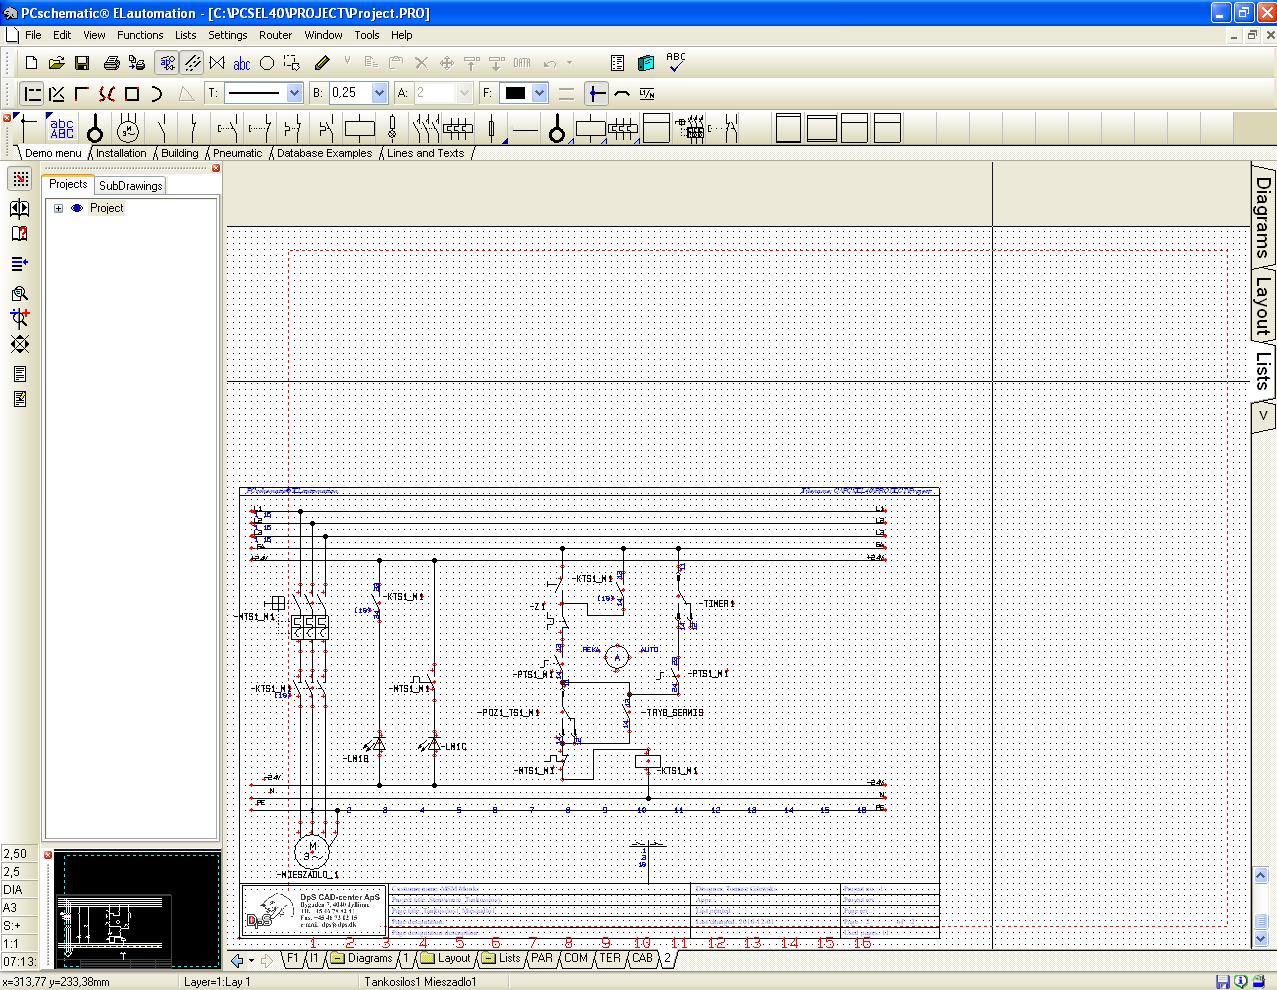The width and height of the screenshot is (1277, 990).
Task: Select the circle drawing tool
Action: [x=266, y=62]
